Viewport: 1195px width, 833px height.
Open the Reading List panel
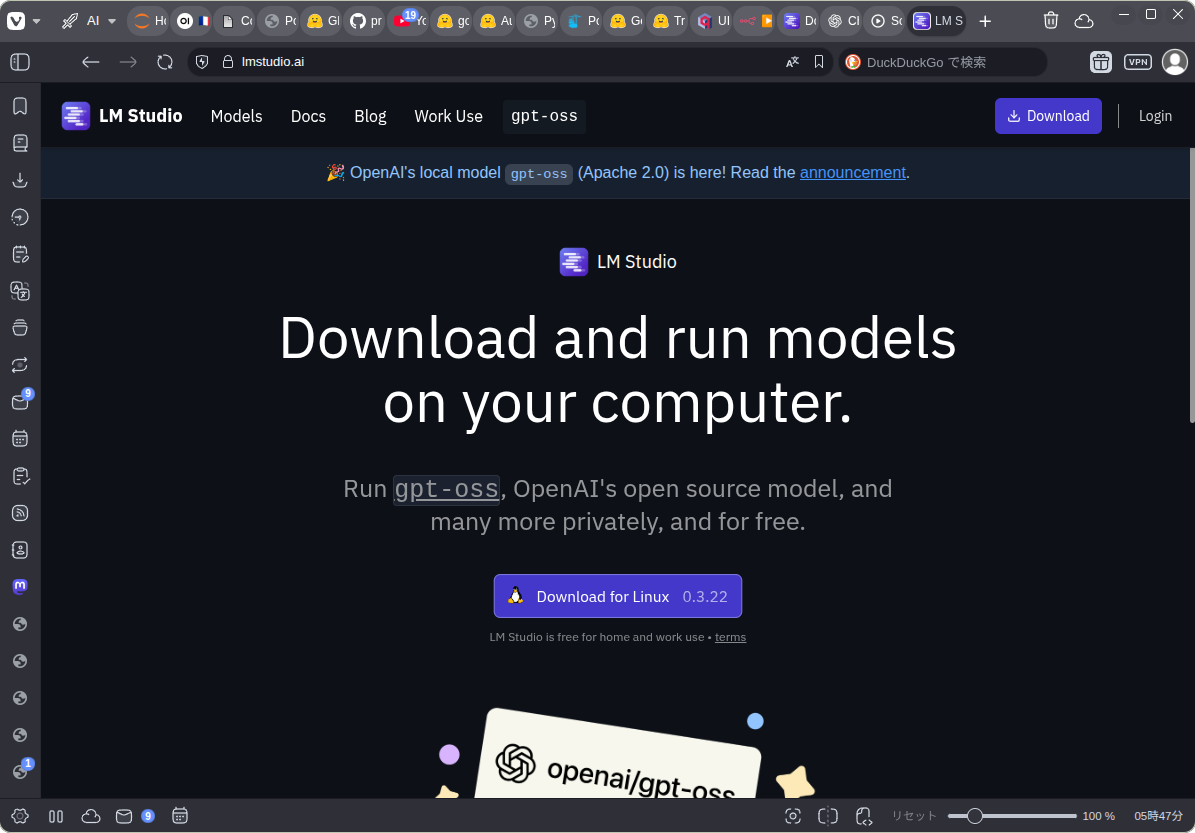[21, 143]
